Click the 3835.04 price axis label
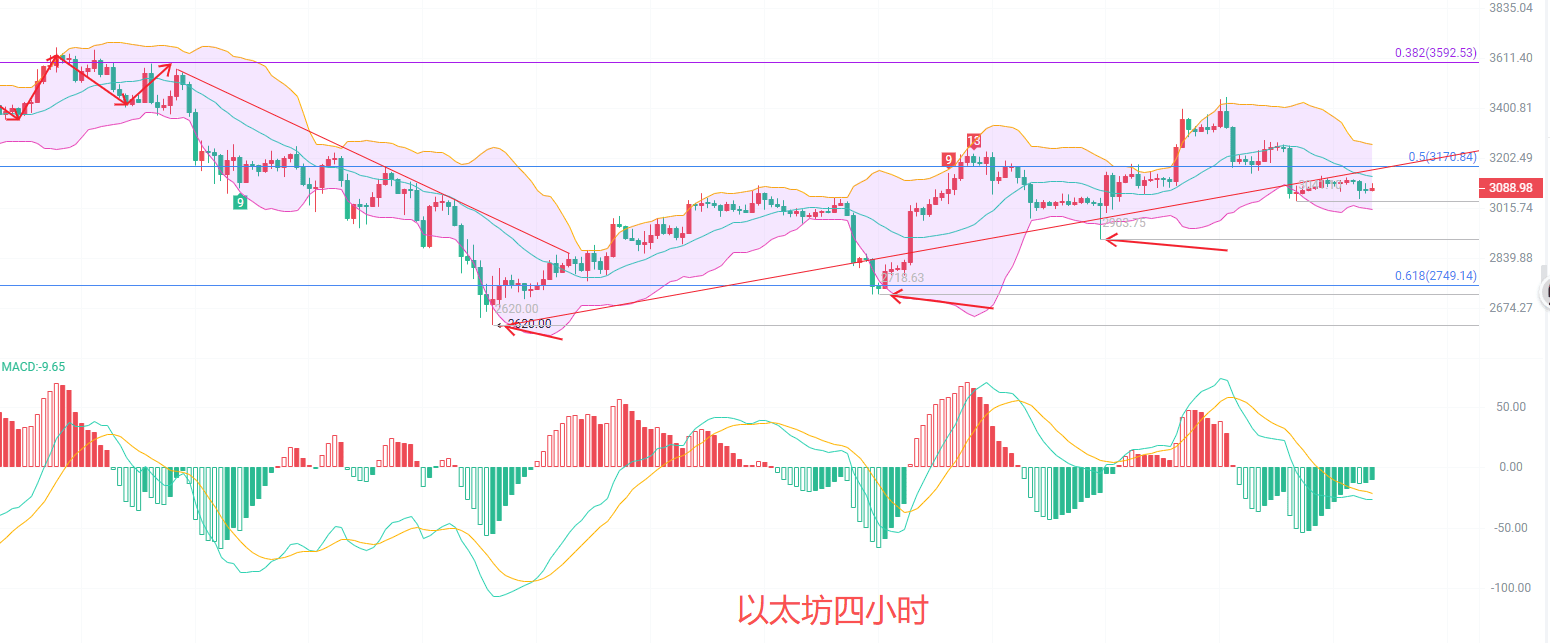The image size is (1550, 643). click(x=1510, y=8)
